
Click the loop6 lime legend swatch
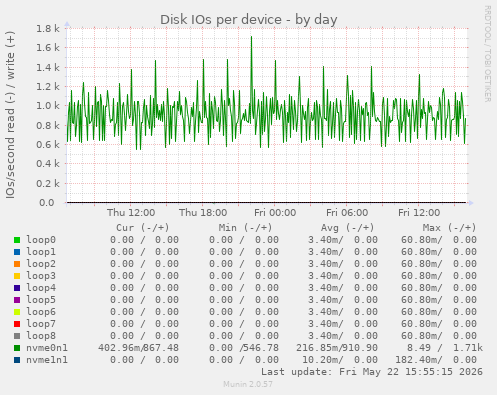click(x=17, y=312)
